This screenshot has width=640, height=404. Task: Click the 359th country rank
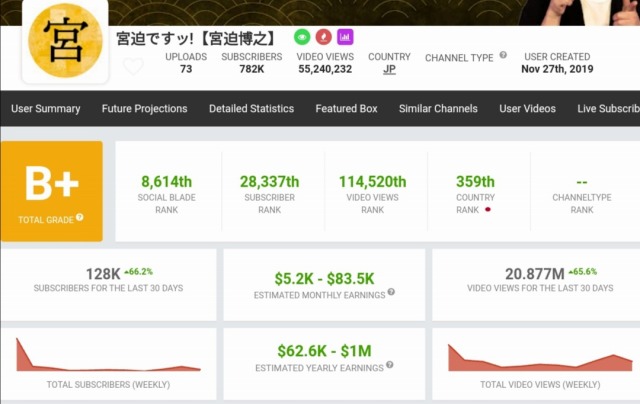coord(475,182)
